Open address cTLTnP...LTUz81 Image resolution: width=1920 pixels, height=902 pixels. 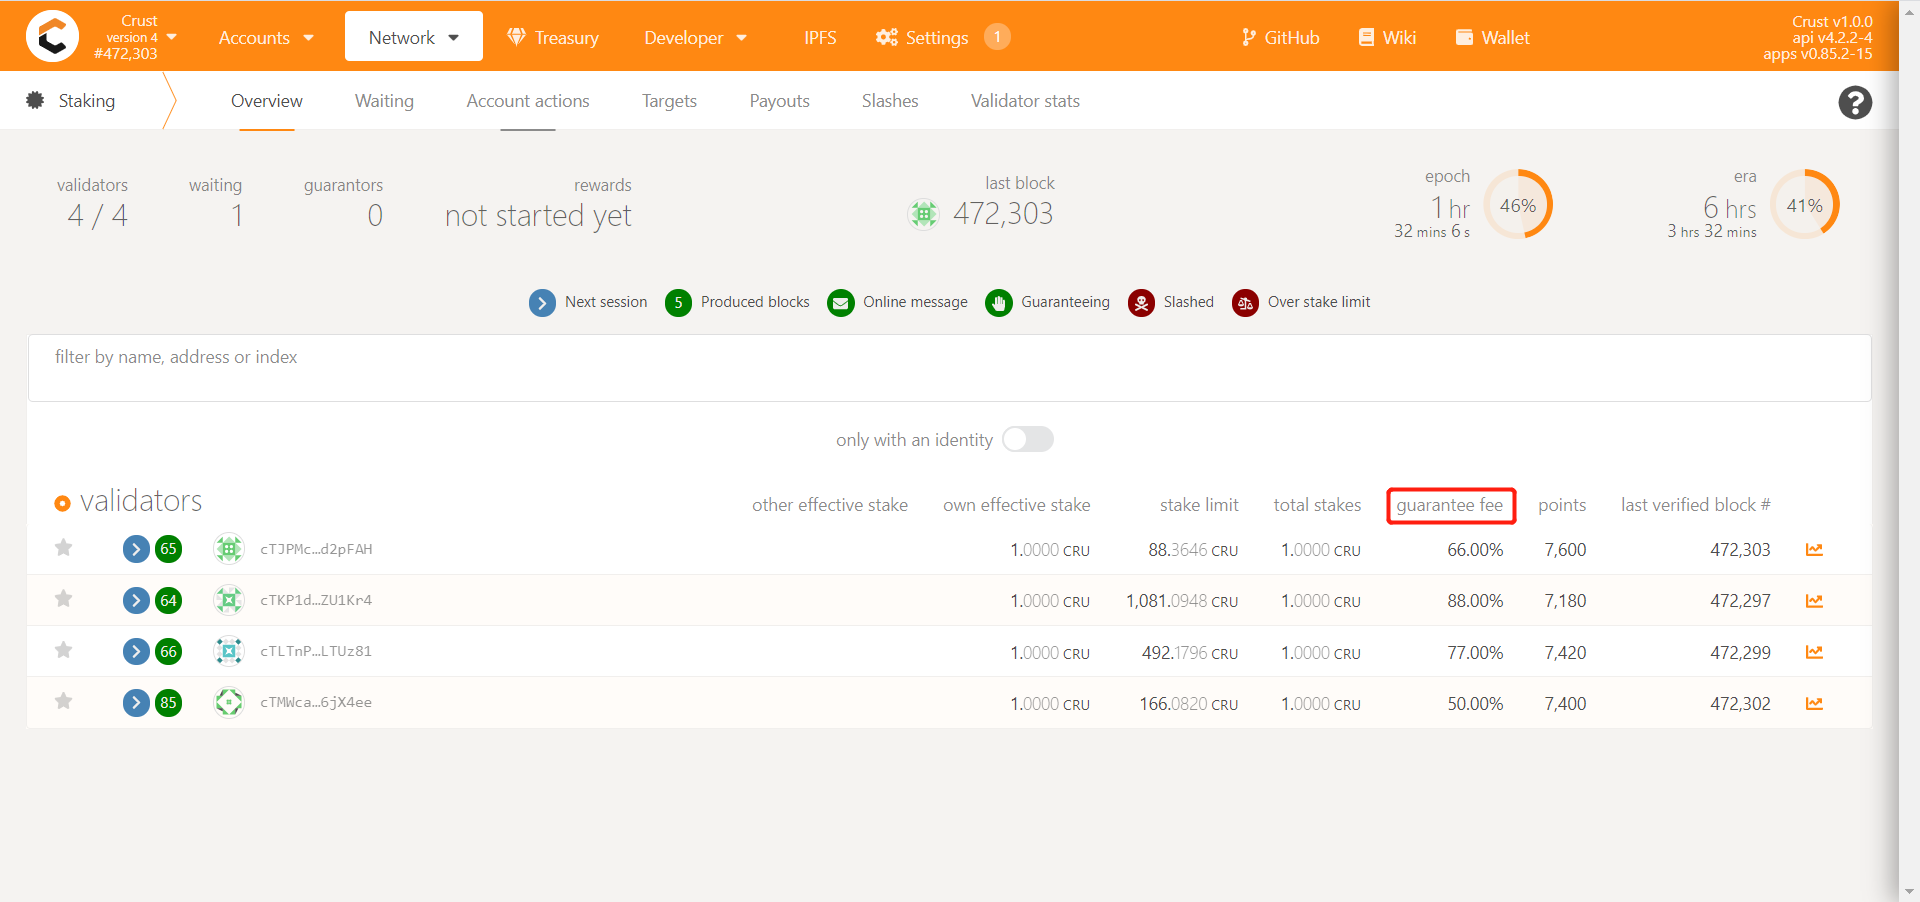[x=316, y=651]
